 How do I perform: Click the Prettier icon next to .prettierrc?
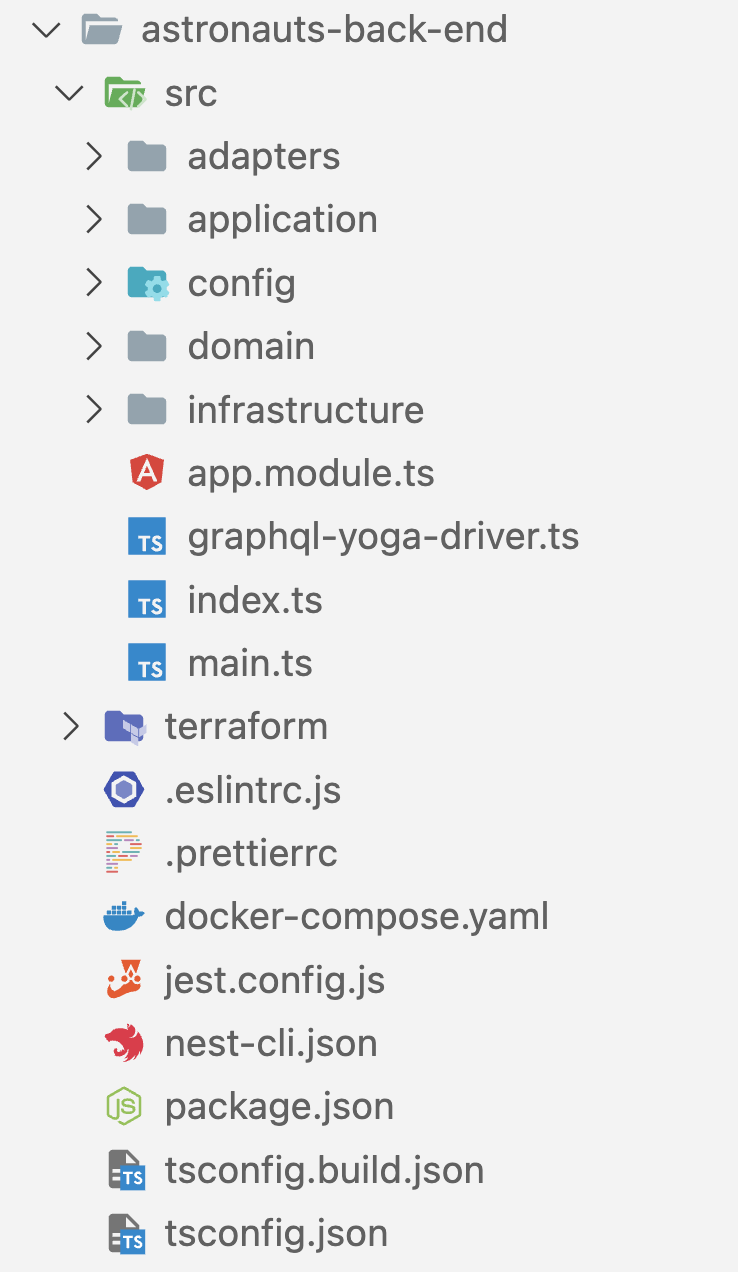click(124, 853)
